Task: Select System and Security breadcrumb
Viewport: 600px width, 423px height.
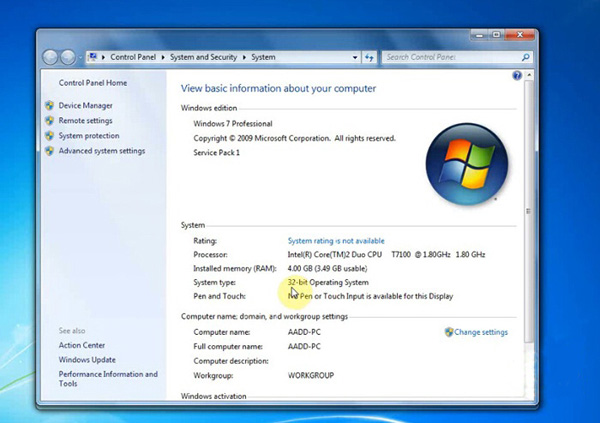Action: (x=203, y=57)
